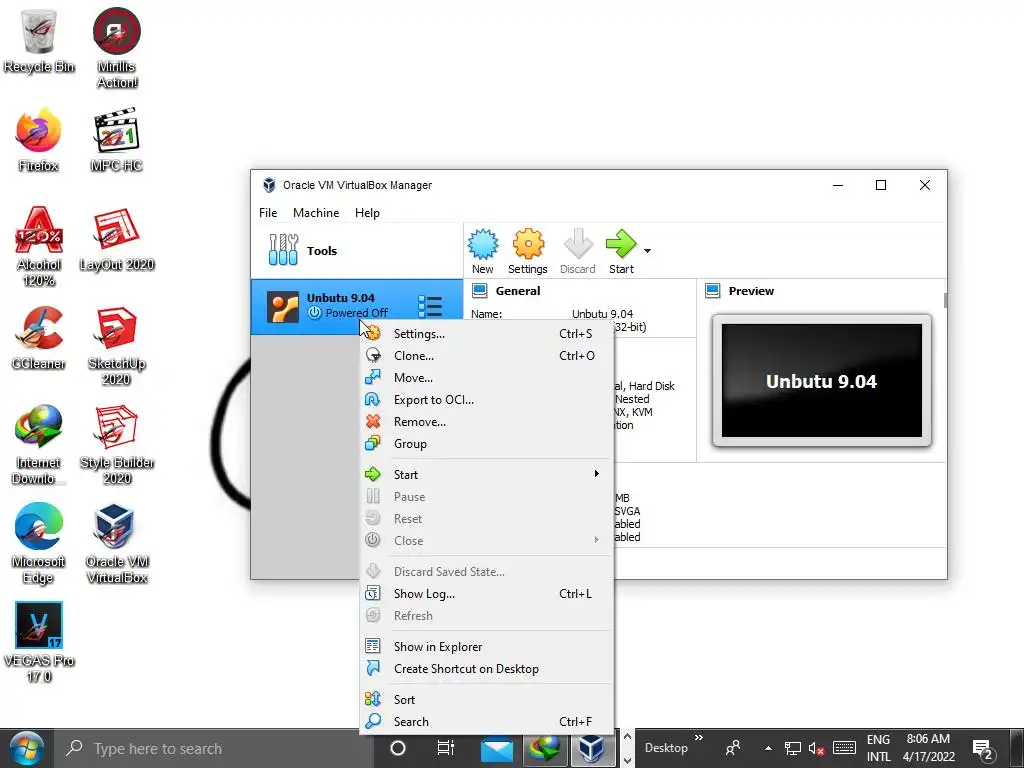Open the touch keyboard tray icon
The image size is (1024, 768).
pos(844,748)
